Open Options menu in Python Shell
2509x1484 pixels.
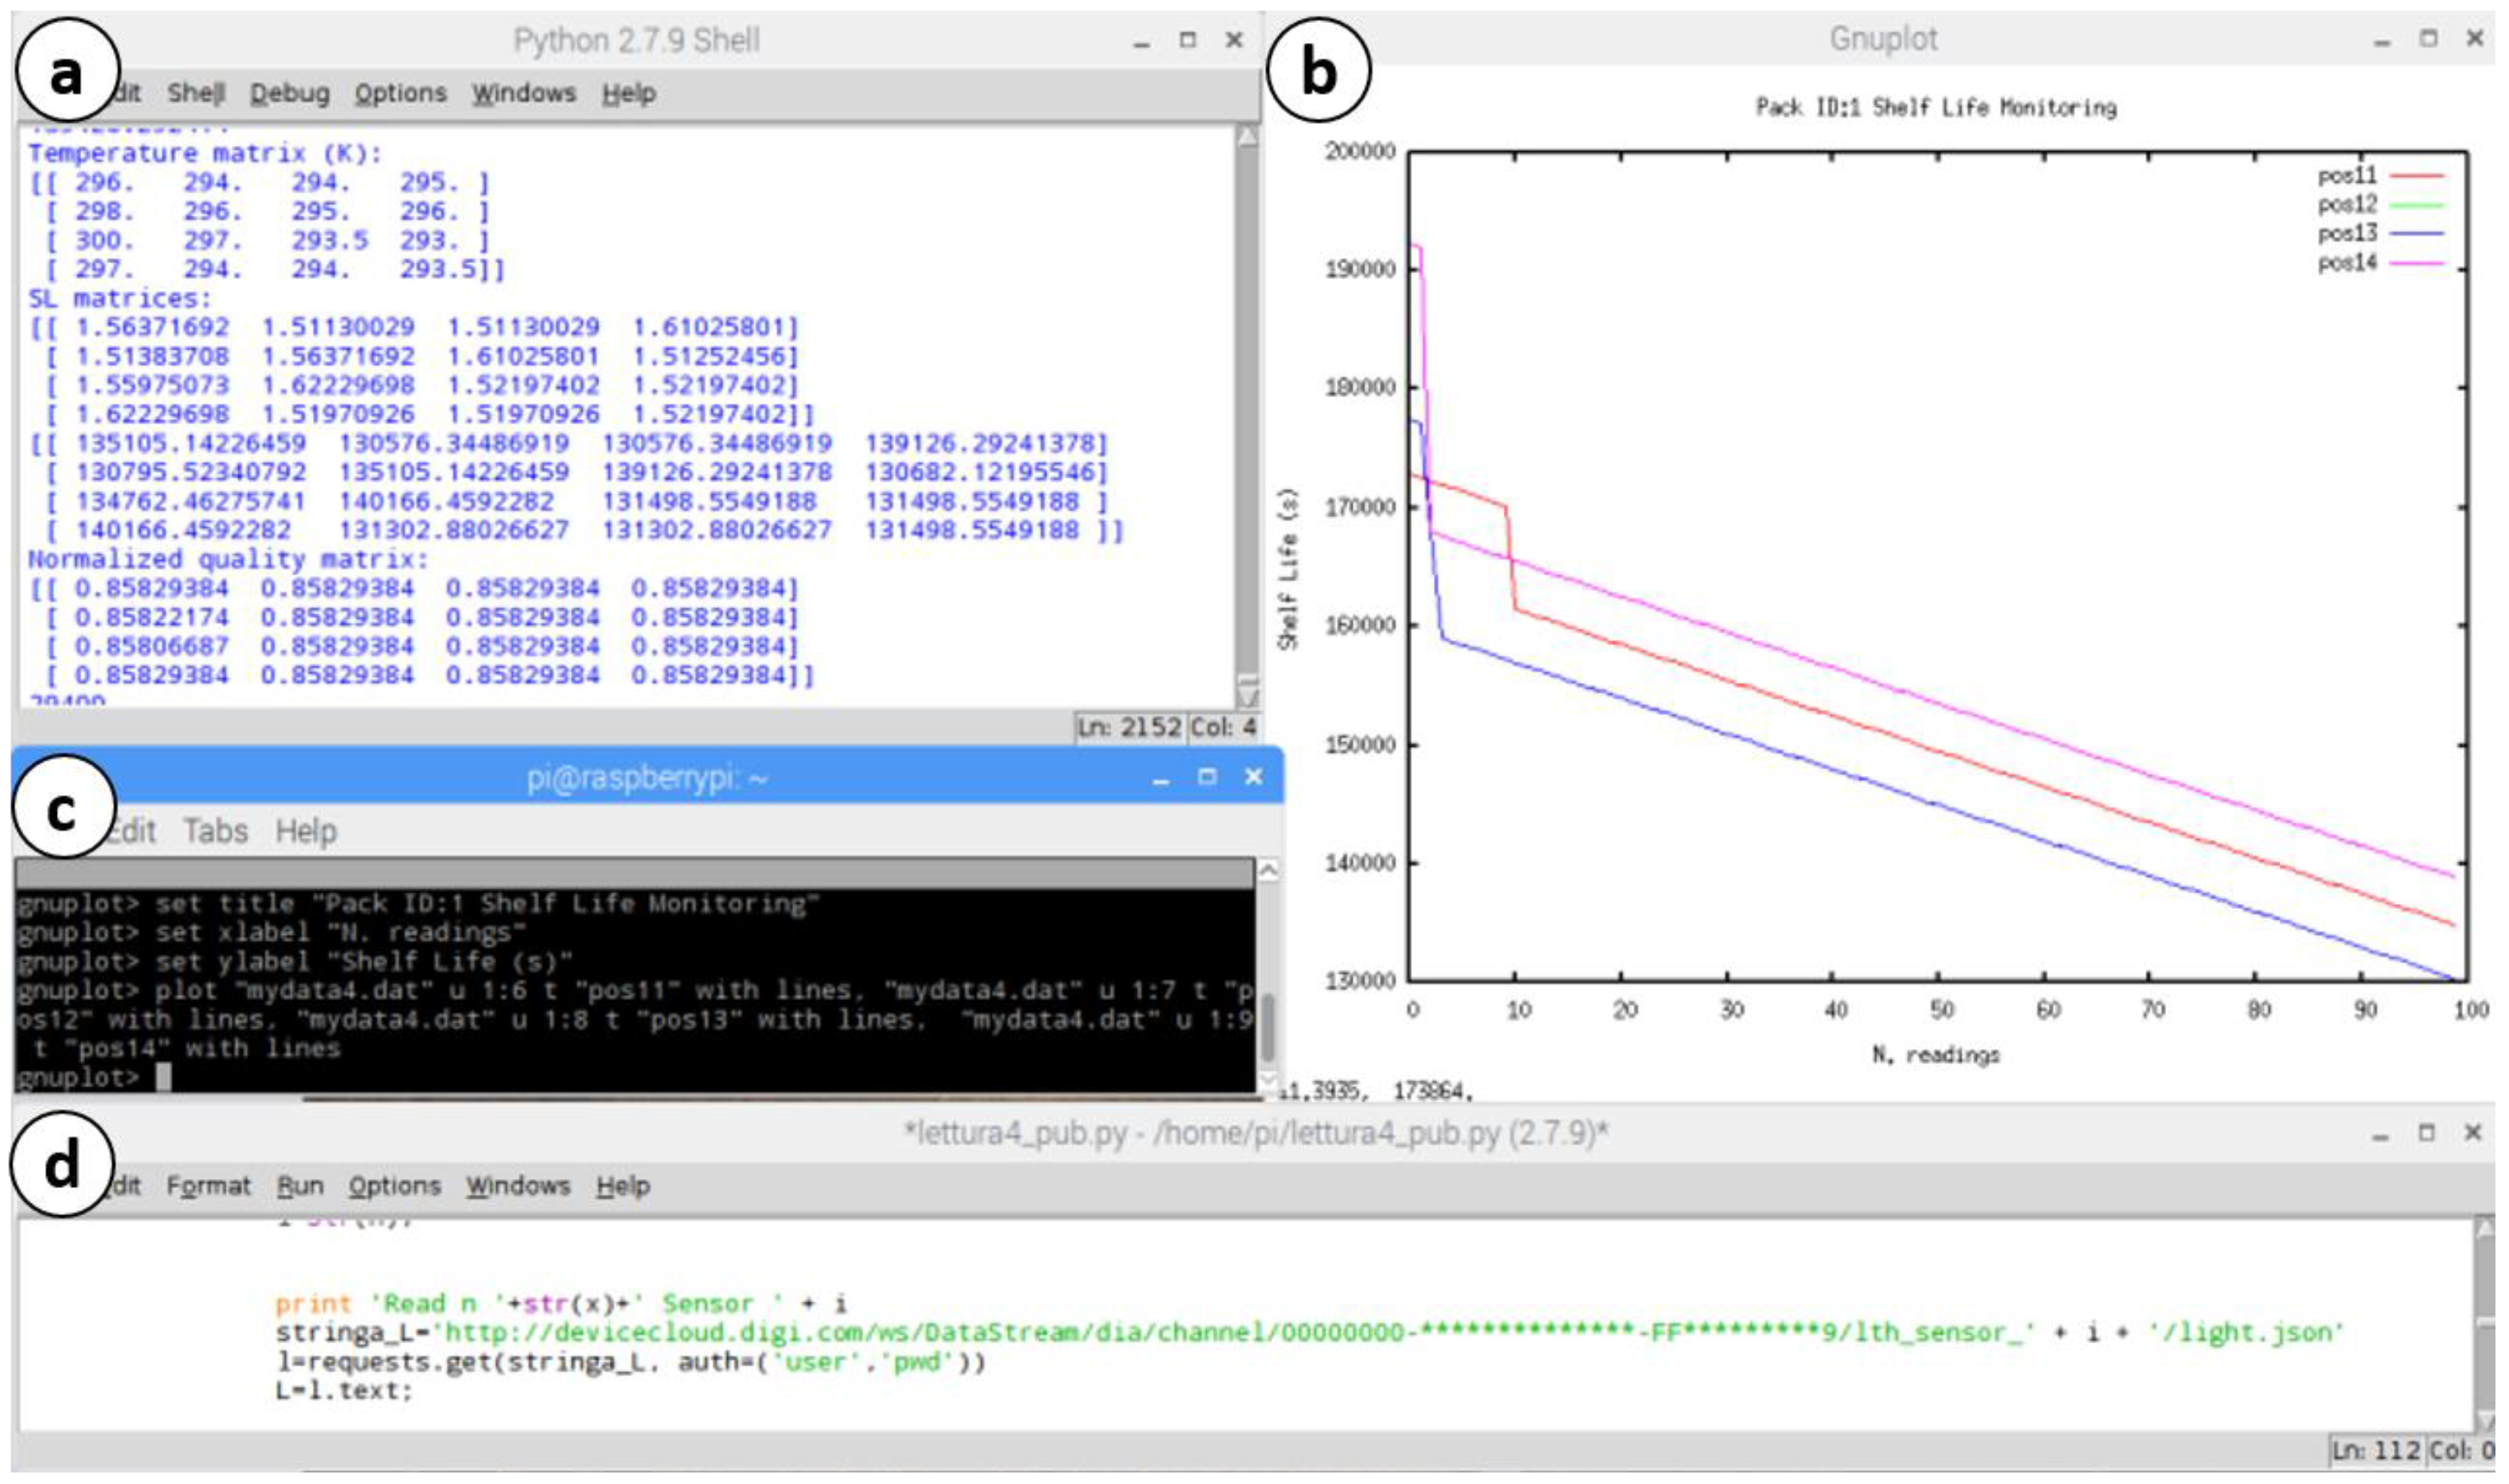400,93
